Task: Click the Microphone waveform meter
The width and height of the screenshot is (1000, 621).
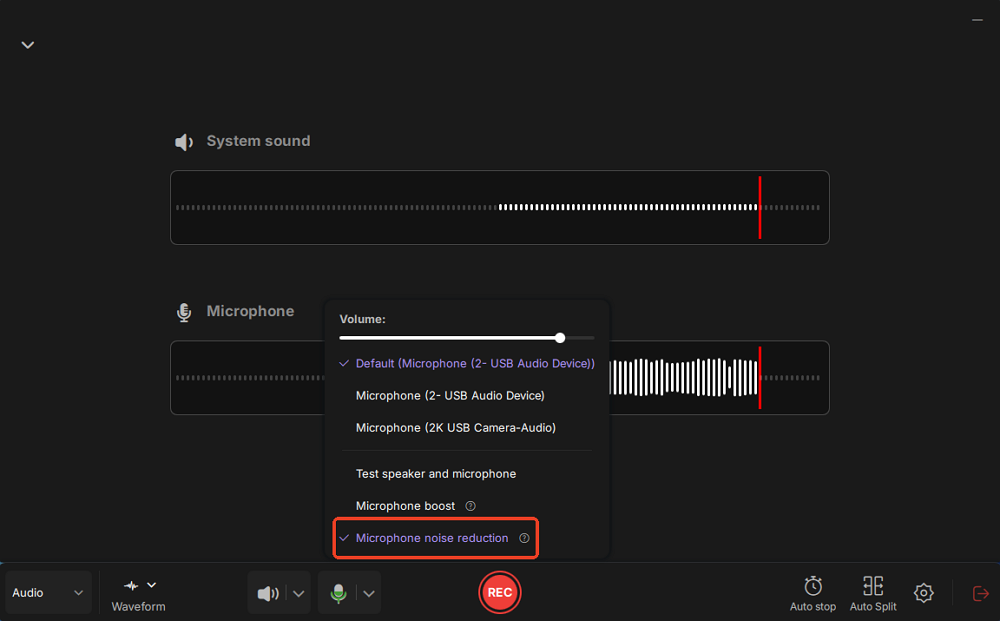Action: point(499,377)
